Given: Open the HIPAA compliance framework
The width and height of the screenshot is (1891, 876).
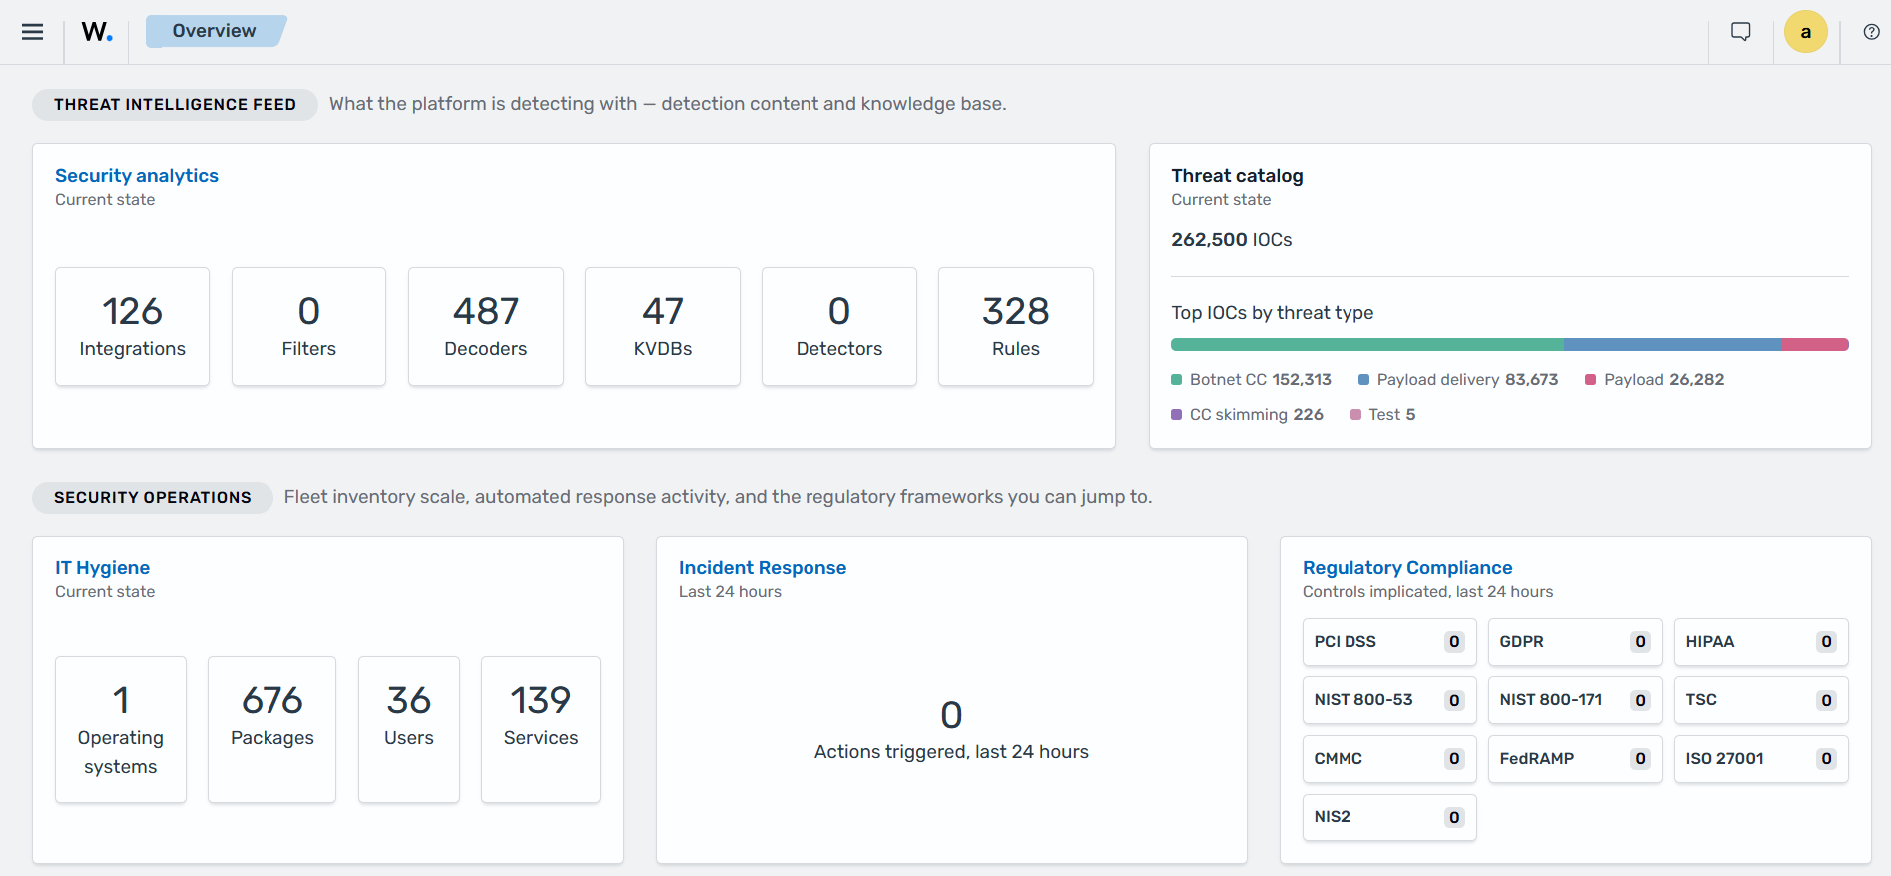Looking at the screenshot, I should (x=1761, y=642).
